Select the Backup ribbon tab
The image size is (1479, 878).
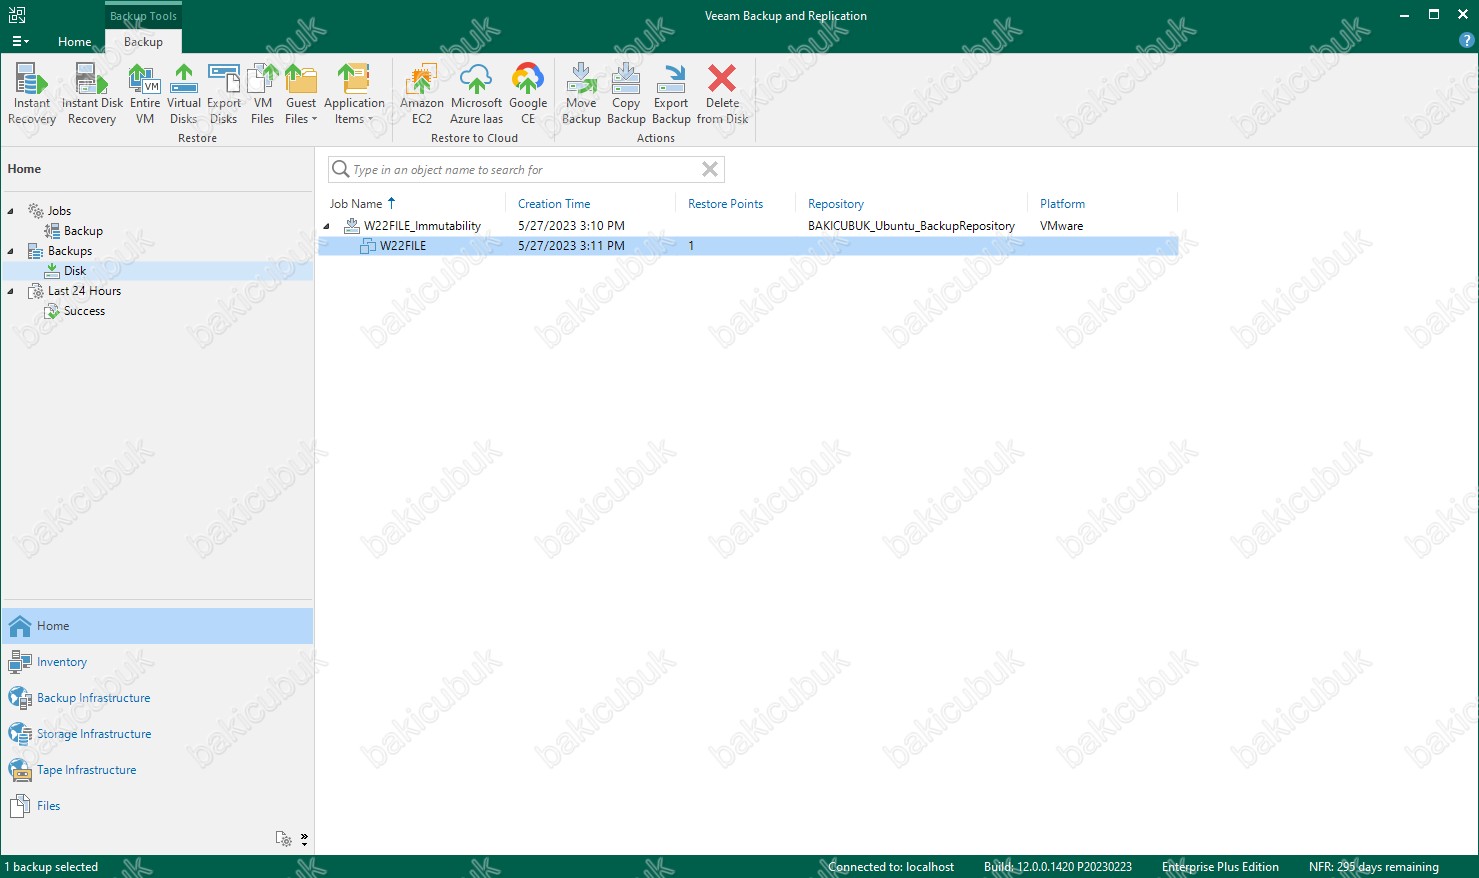[x=143, y=42]
